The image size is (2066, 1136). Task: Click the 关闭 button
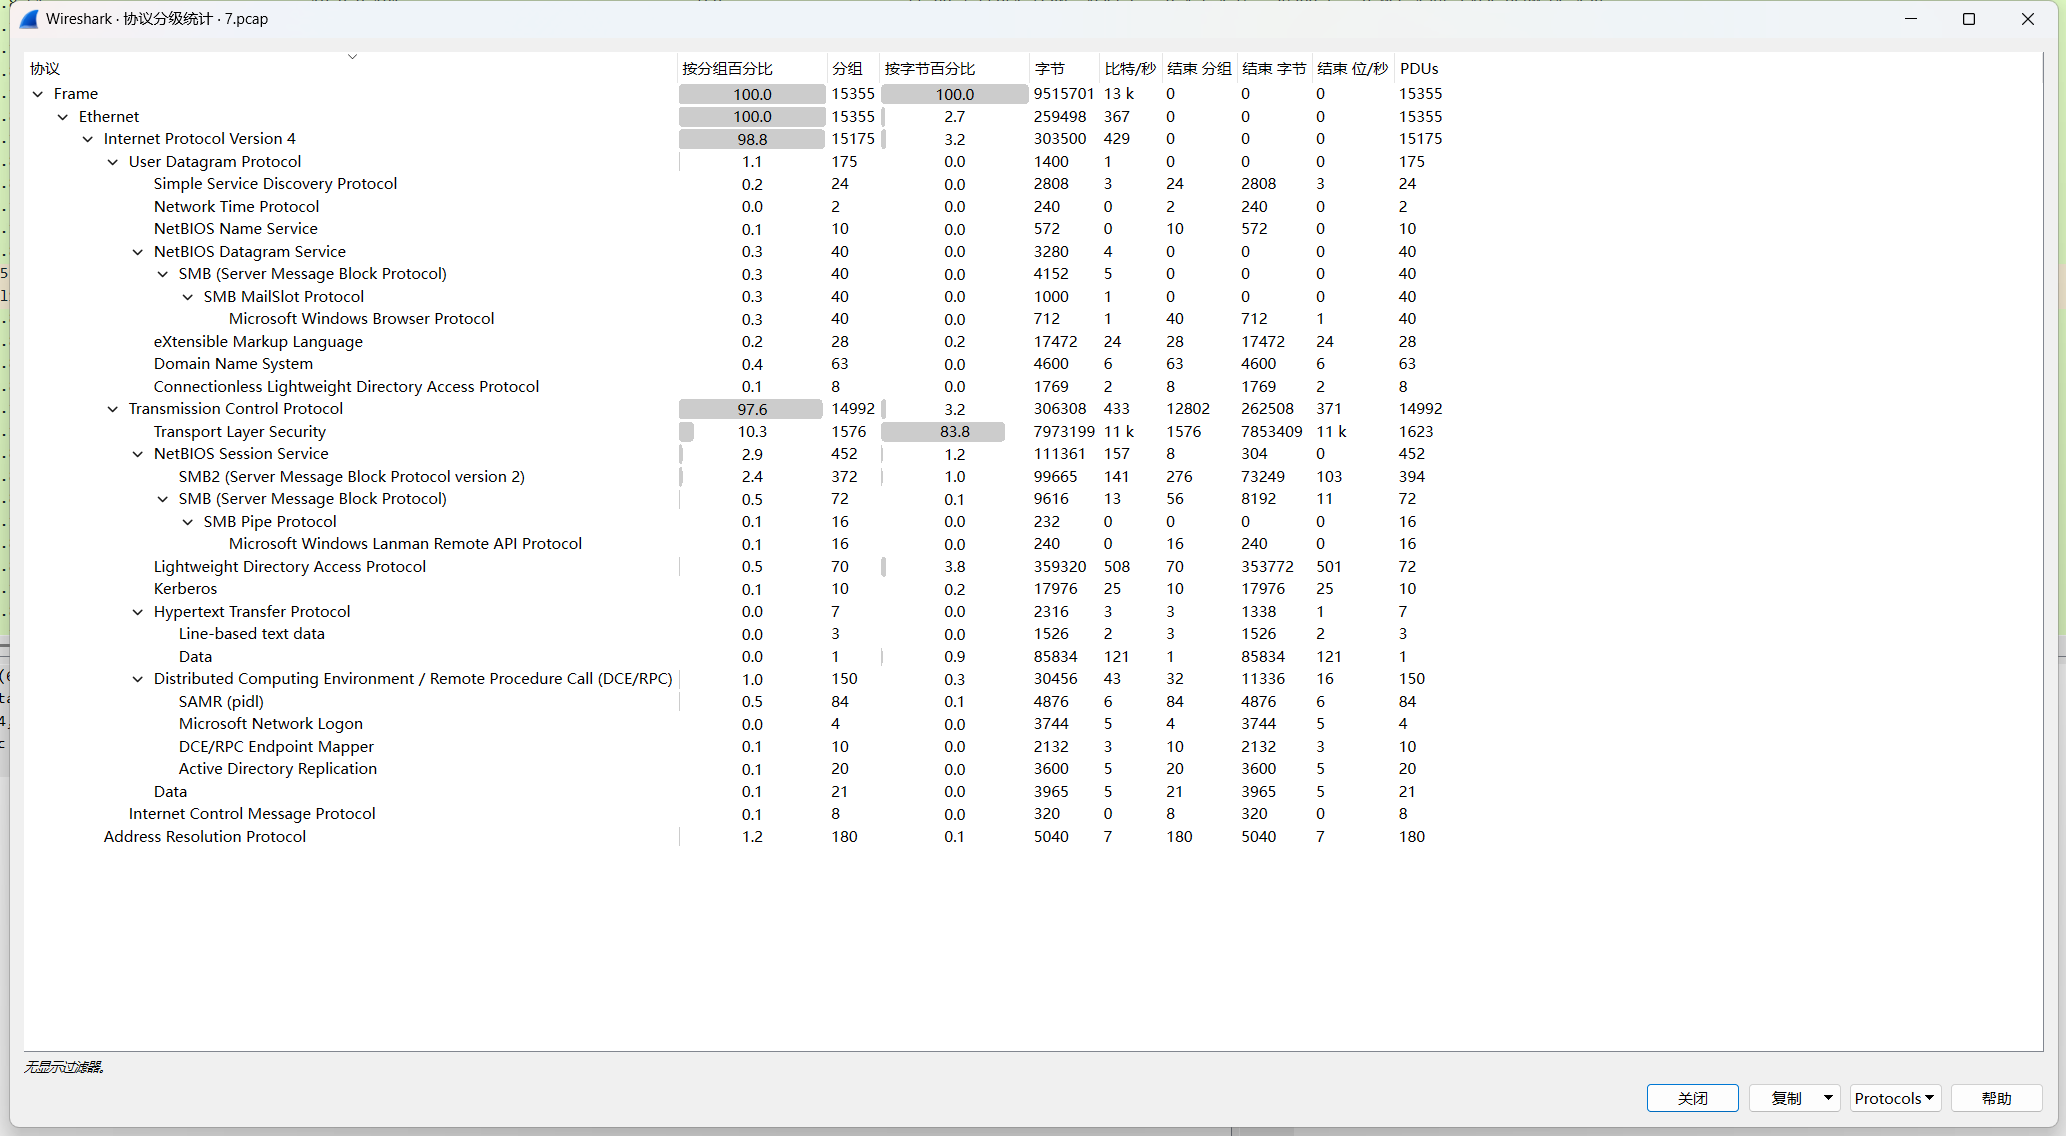click(x=1692, y=1098)
